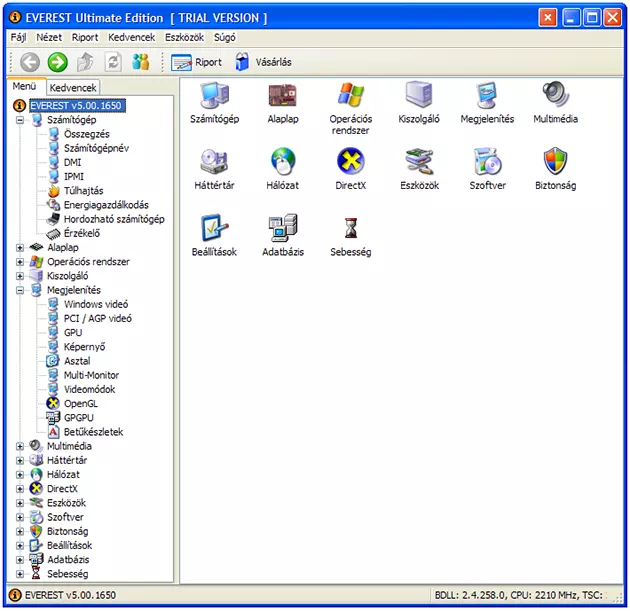This screenshot has height=611, width=630.
Task: Select DMI tree item
Action: point(72,162)
